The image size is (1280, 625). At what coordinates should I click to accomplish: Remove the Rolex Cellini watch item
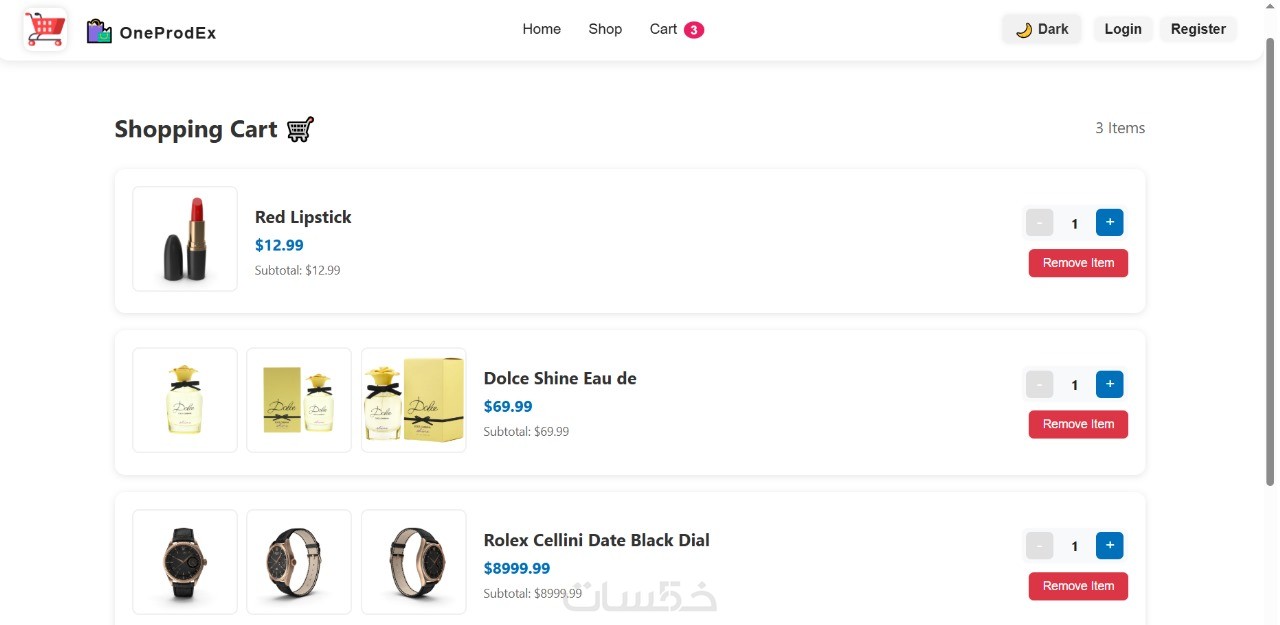[1078, 586]
